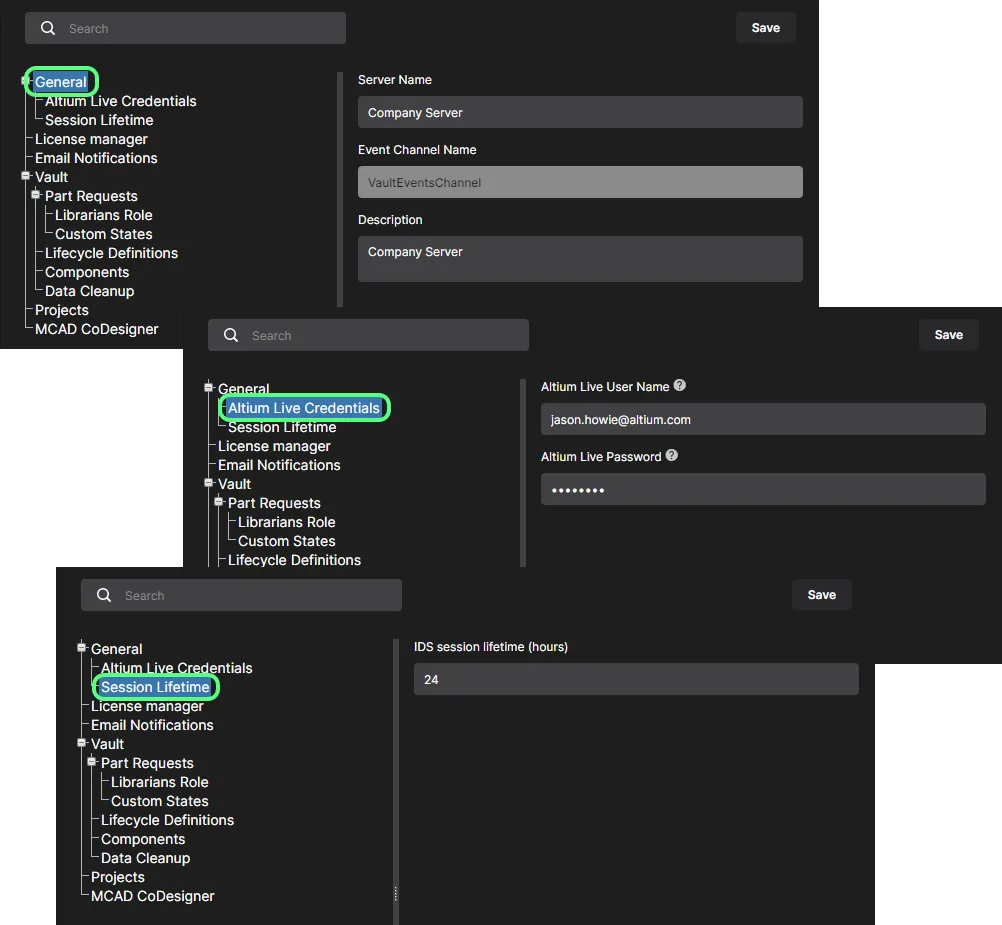Click Save button in the bottom panel
The height and width of the screenshot is (925, 1002).
pos(822,595)
